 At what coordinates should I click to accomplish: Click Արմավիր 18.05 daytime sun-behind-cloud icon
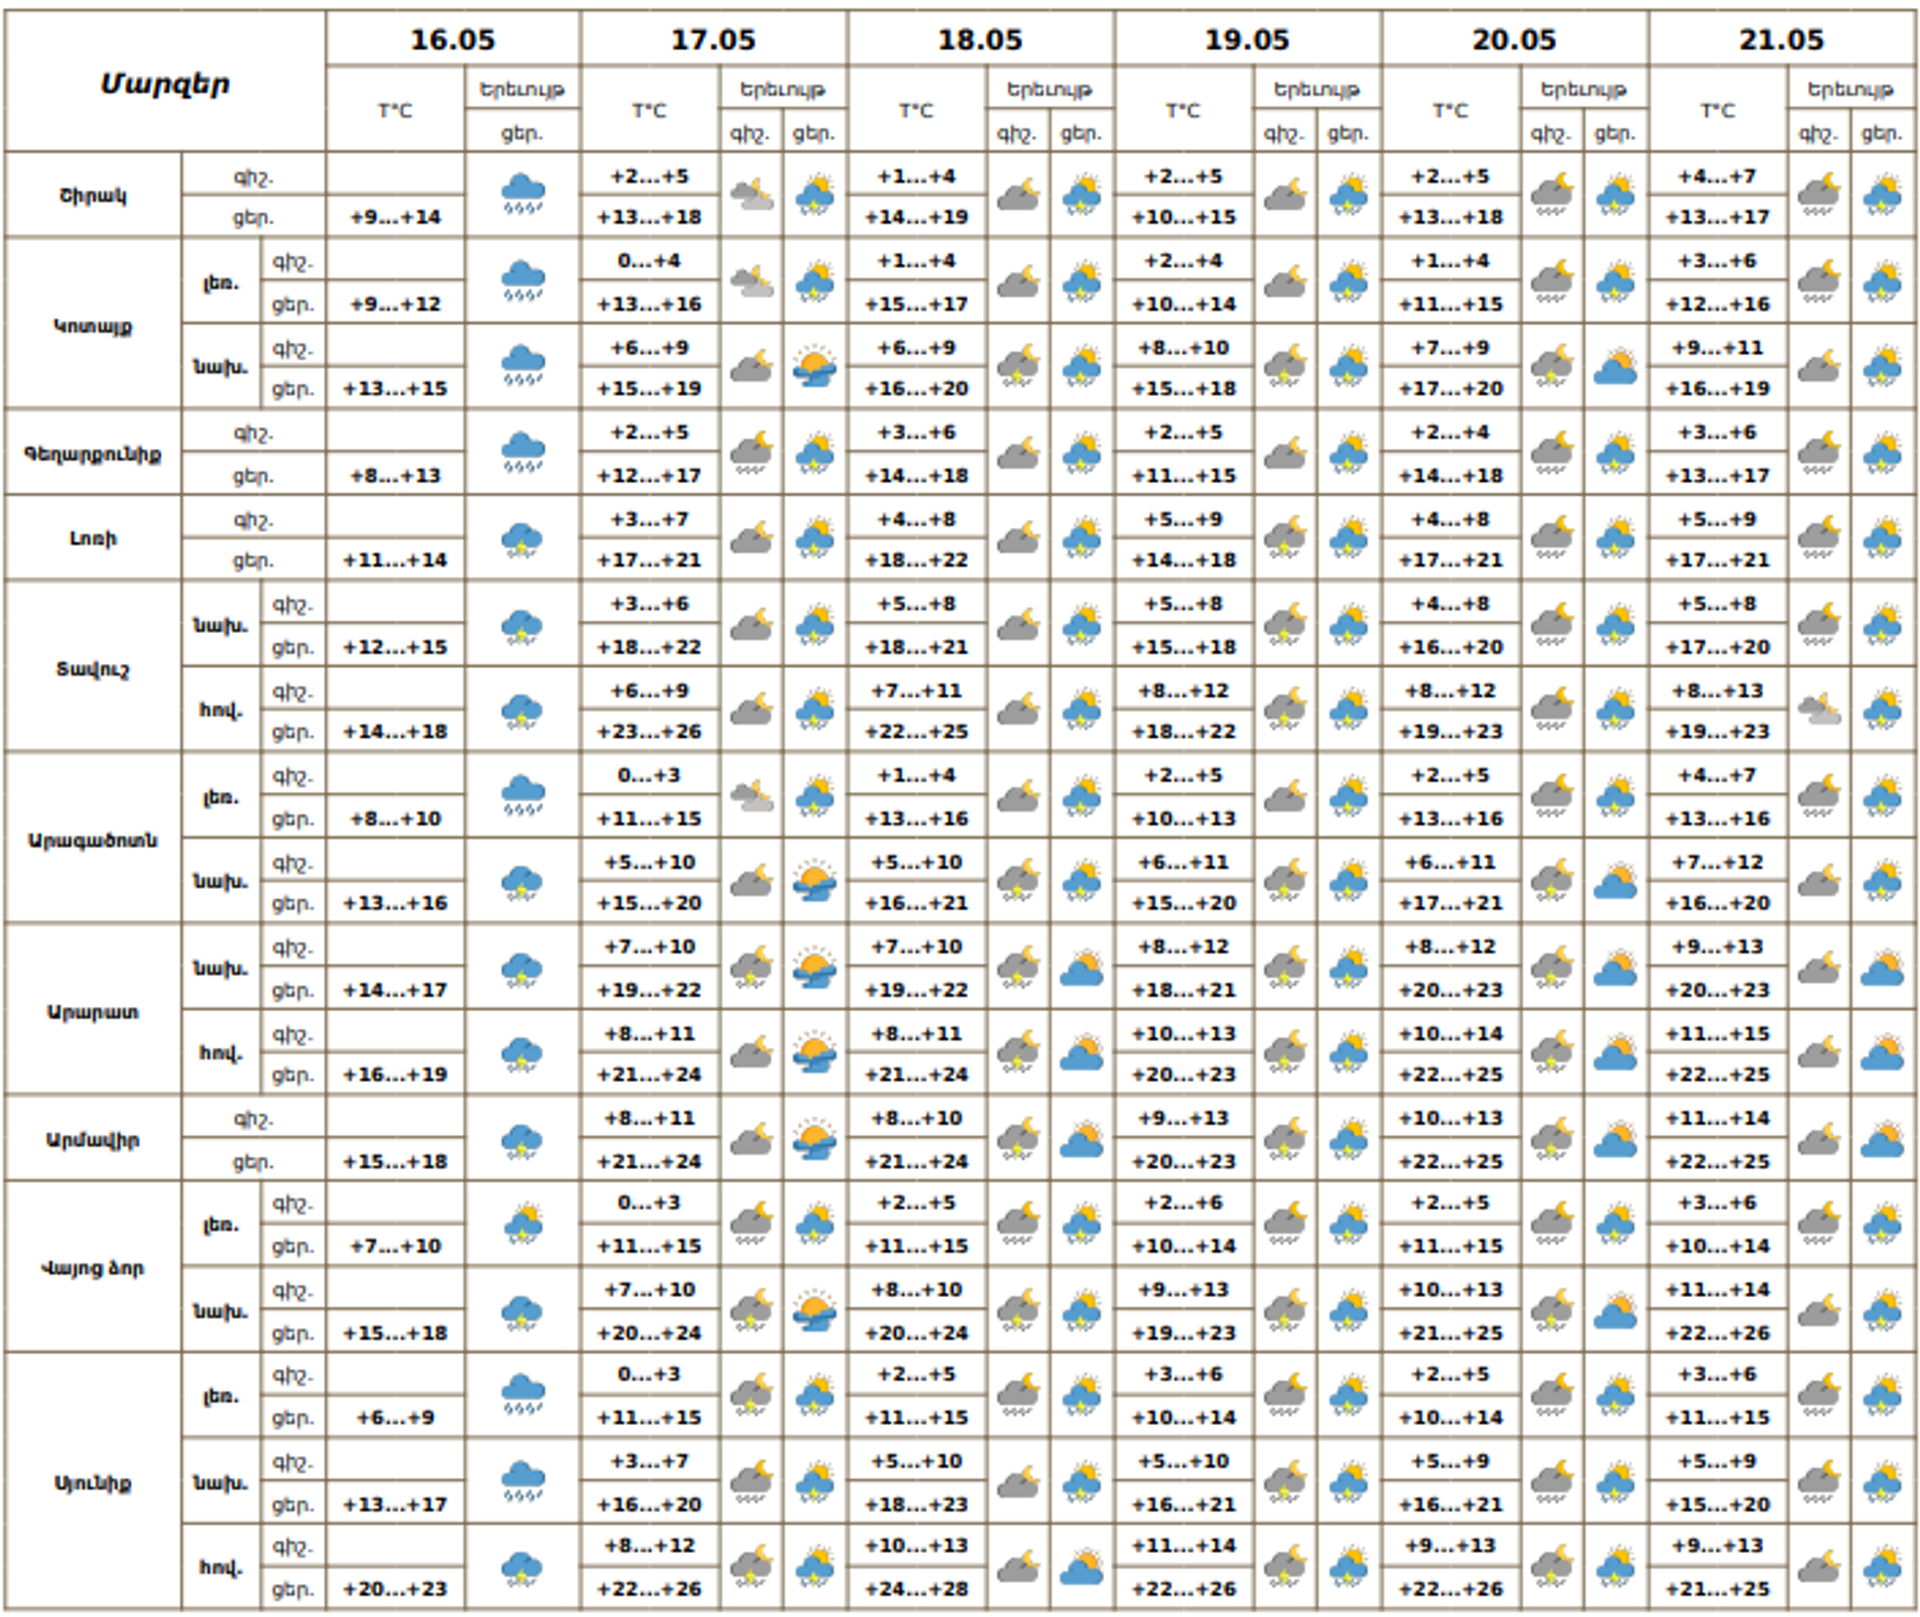[1082, 1139]
